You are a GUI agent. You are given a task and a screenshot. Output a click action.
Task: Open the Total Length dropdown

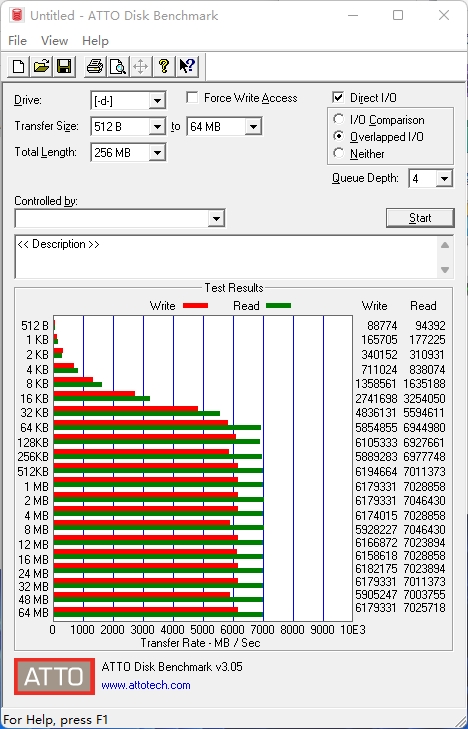click(x=157, y=152)
